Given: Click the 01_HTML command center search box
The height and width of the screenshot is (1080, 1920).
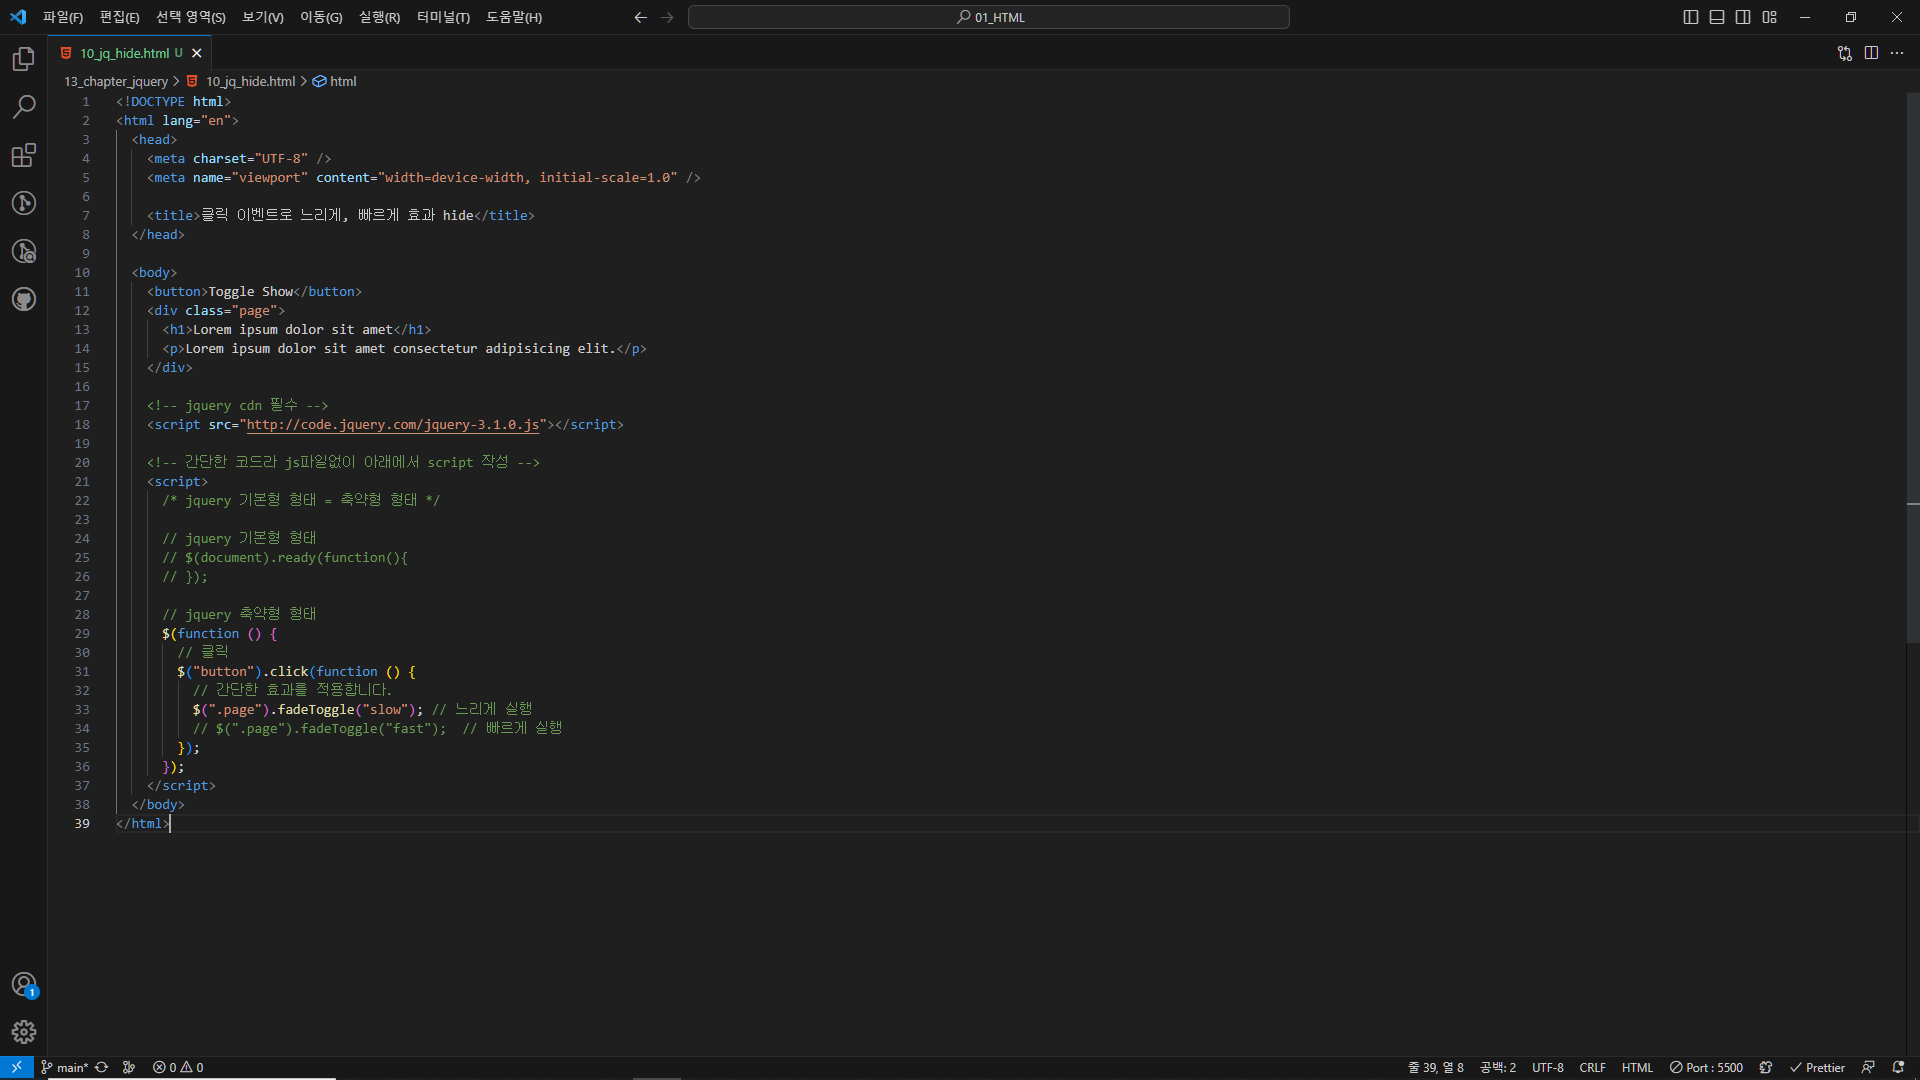Looking at the screenshot, I should tap(988, 17).
